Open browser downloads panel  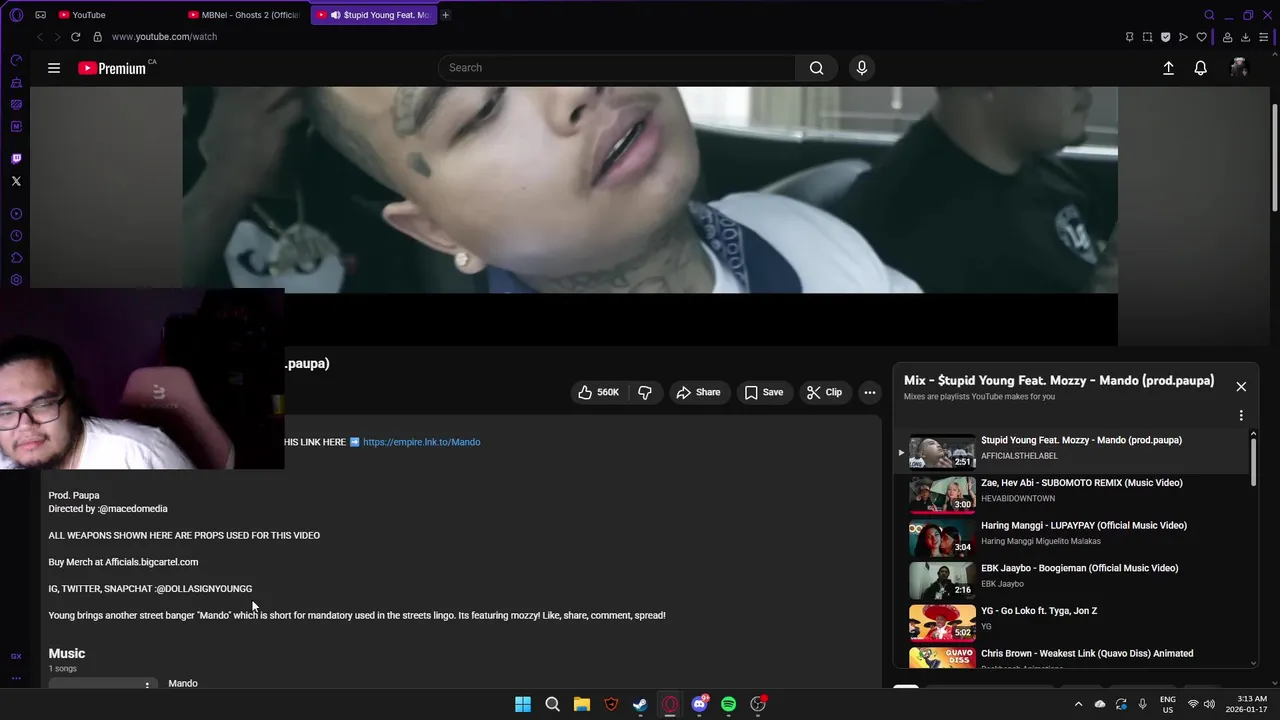tap(1245, 37)
